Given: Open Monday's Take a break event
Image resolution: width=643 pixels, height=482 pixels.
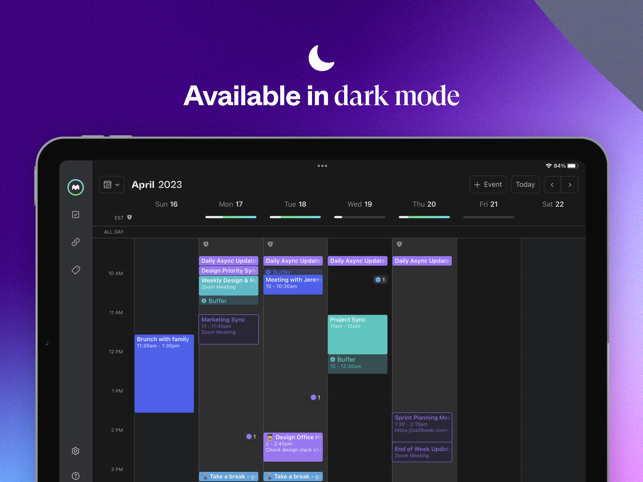Looking at the screenshot, I should [x=228, y=477].
